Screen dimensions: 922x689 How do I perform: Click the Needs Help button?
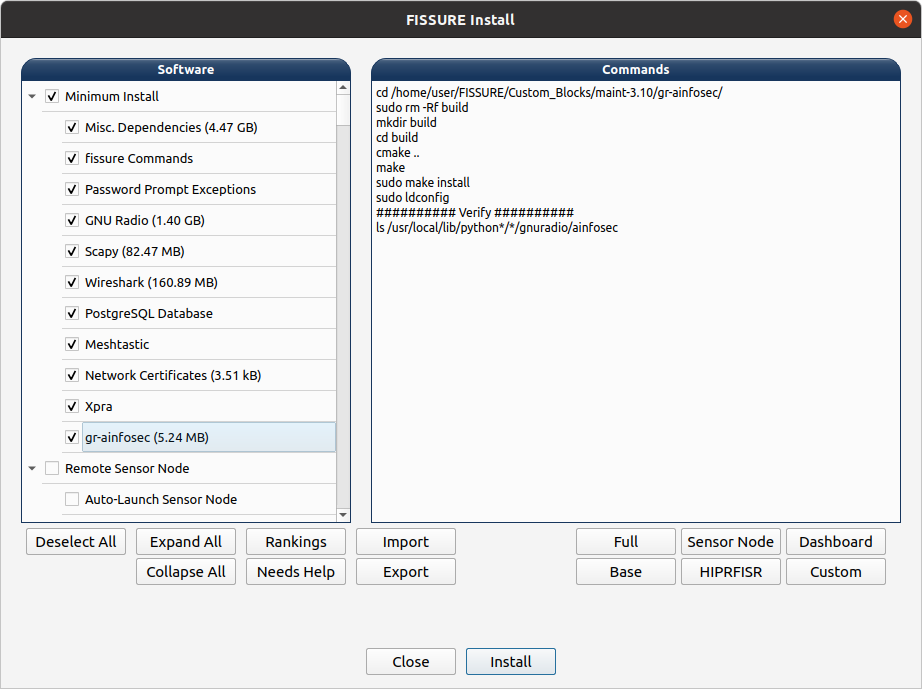[x=296, y=571]
